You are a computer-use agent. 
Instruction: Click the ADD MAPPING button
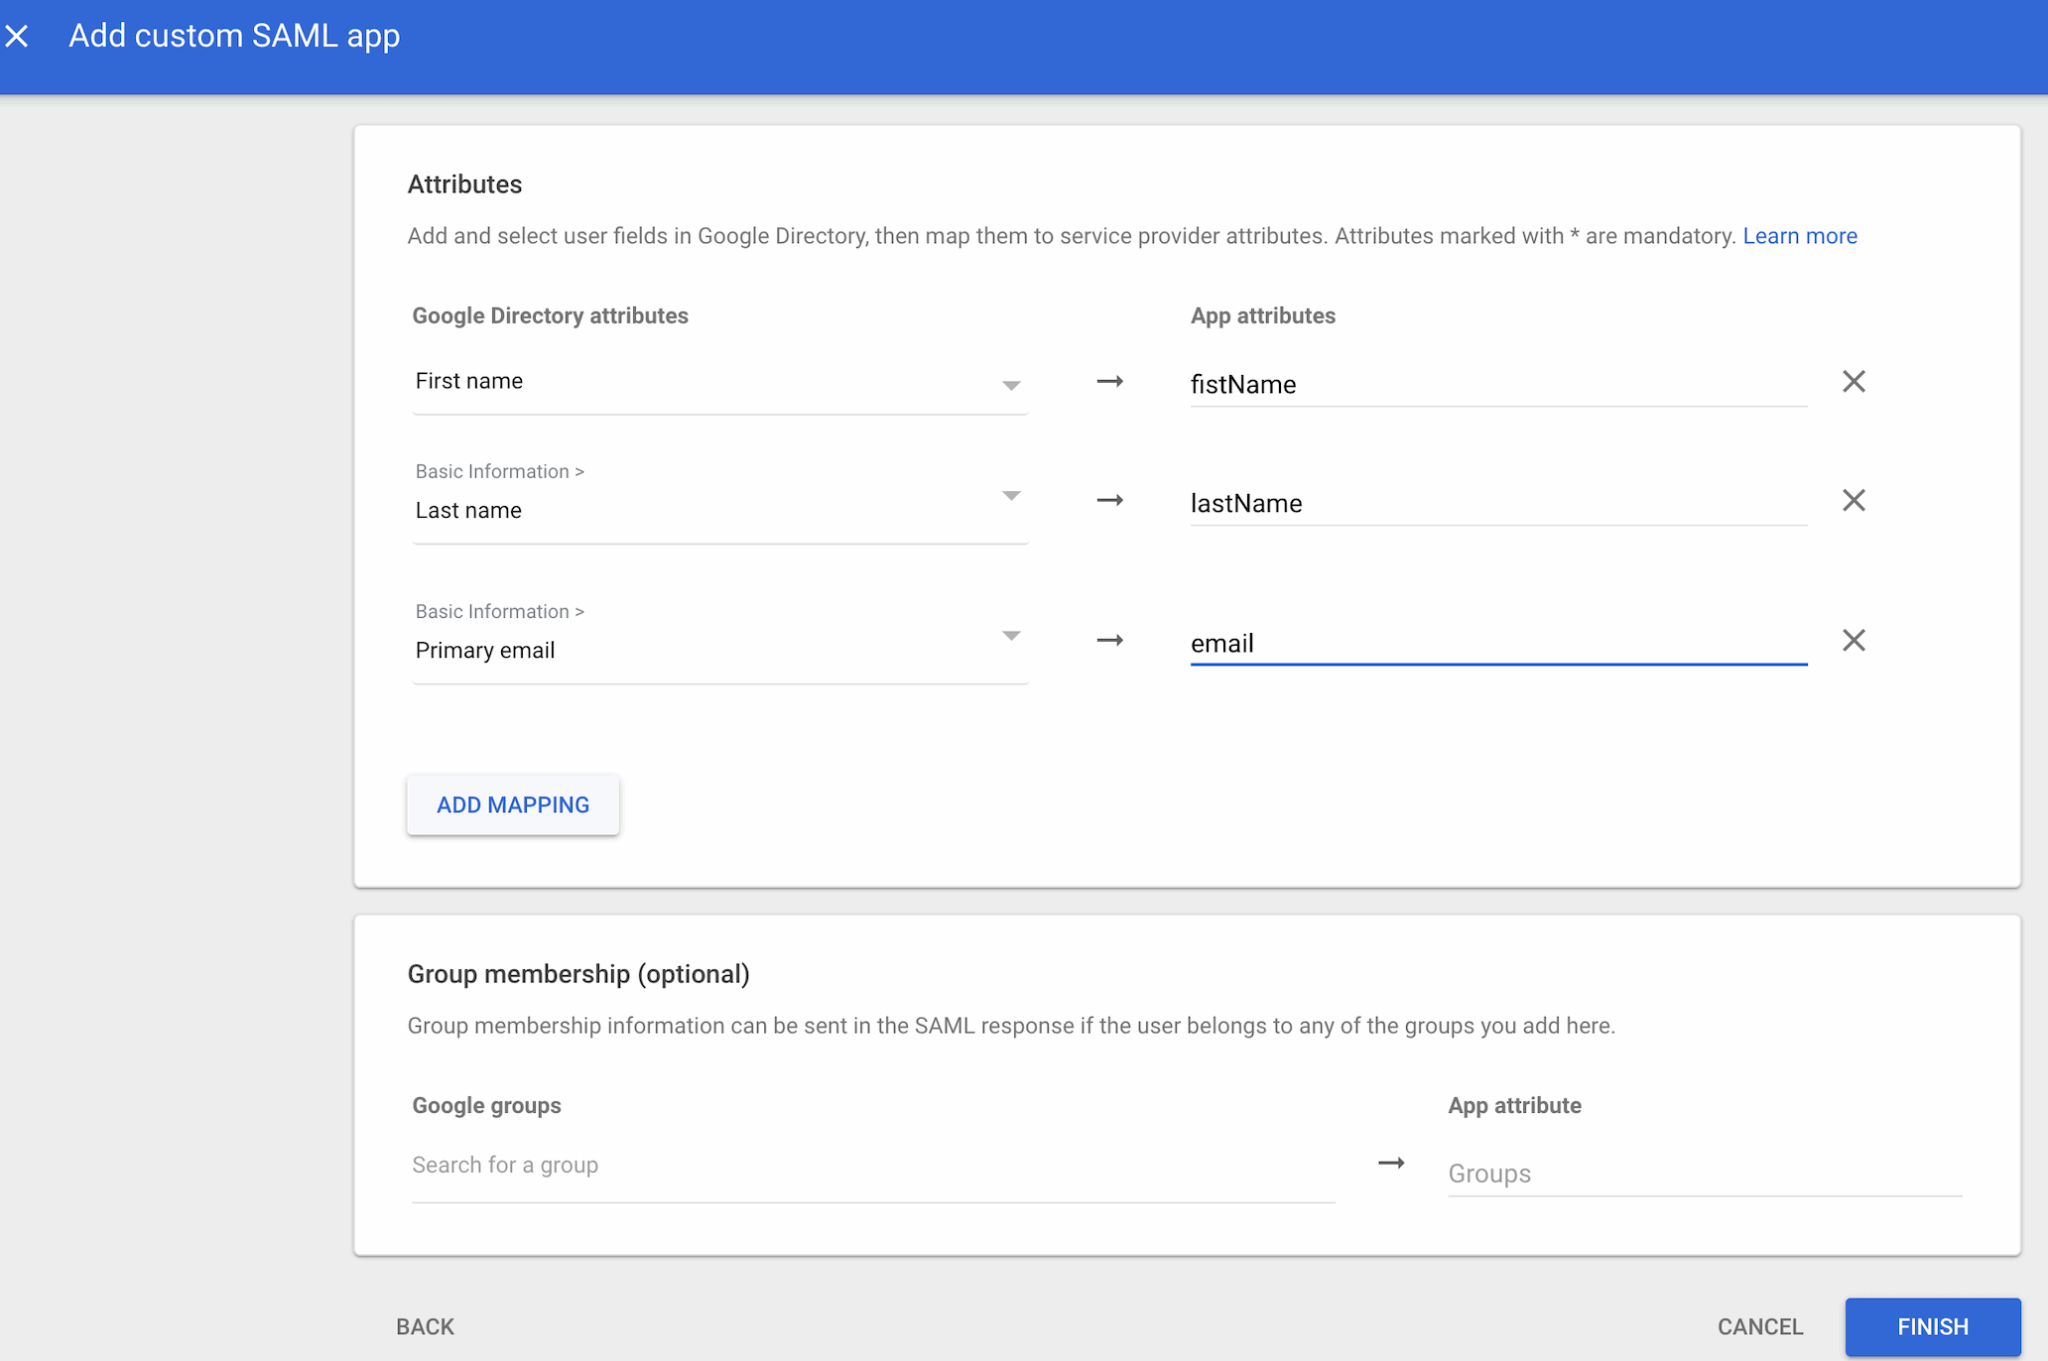pos(512,804)
